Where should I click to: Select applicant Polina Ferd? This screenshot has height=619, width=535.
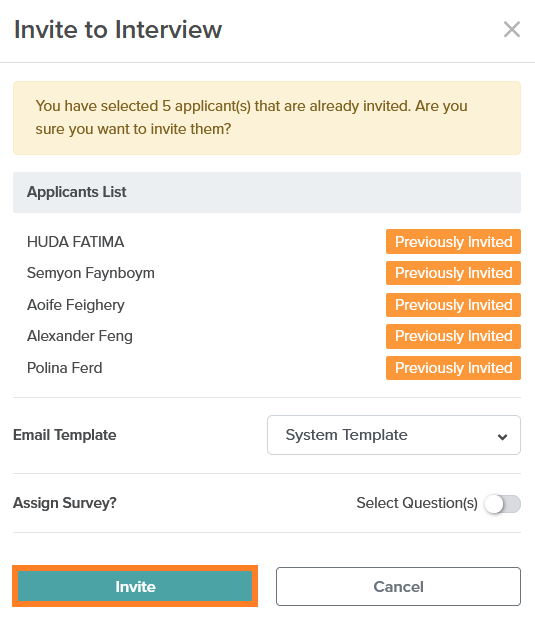click(65, 368)
